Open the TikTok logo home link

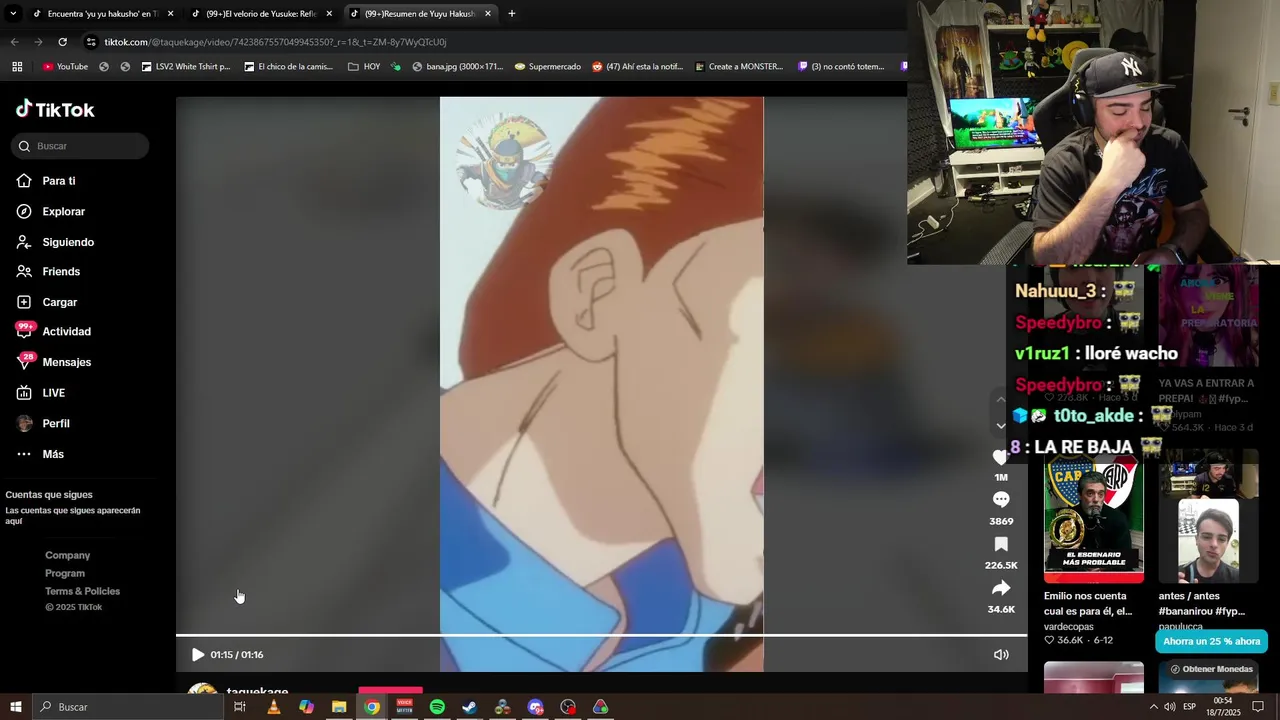coord(55,110)
